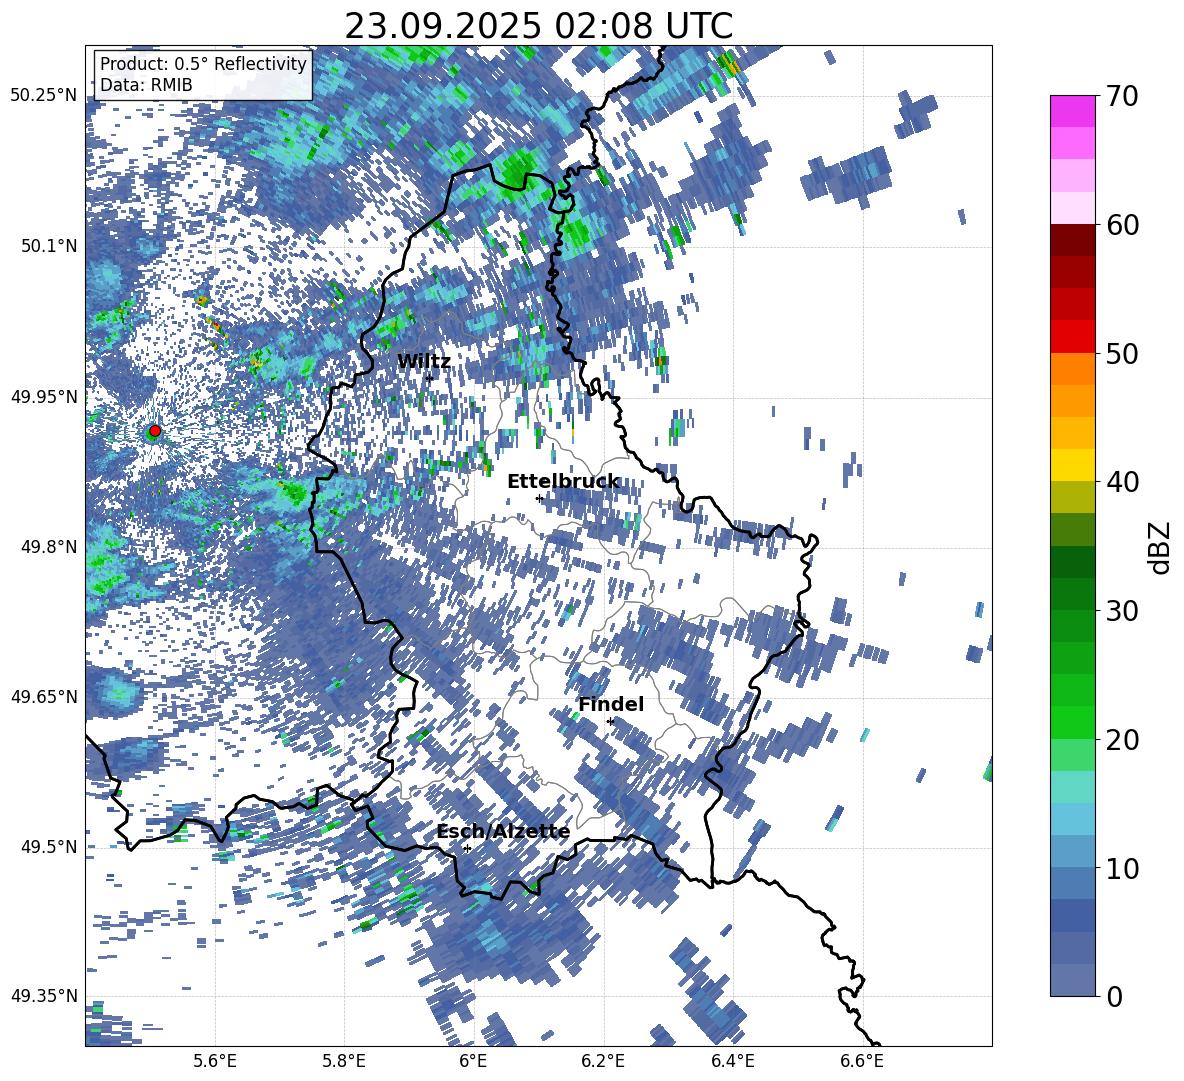This screenshot has width=1184, height=1081.
Task: Click the title '23.09.2025 02:08 UTC'
Action: point(538,26)
